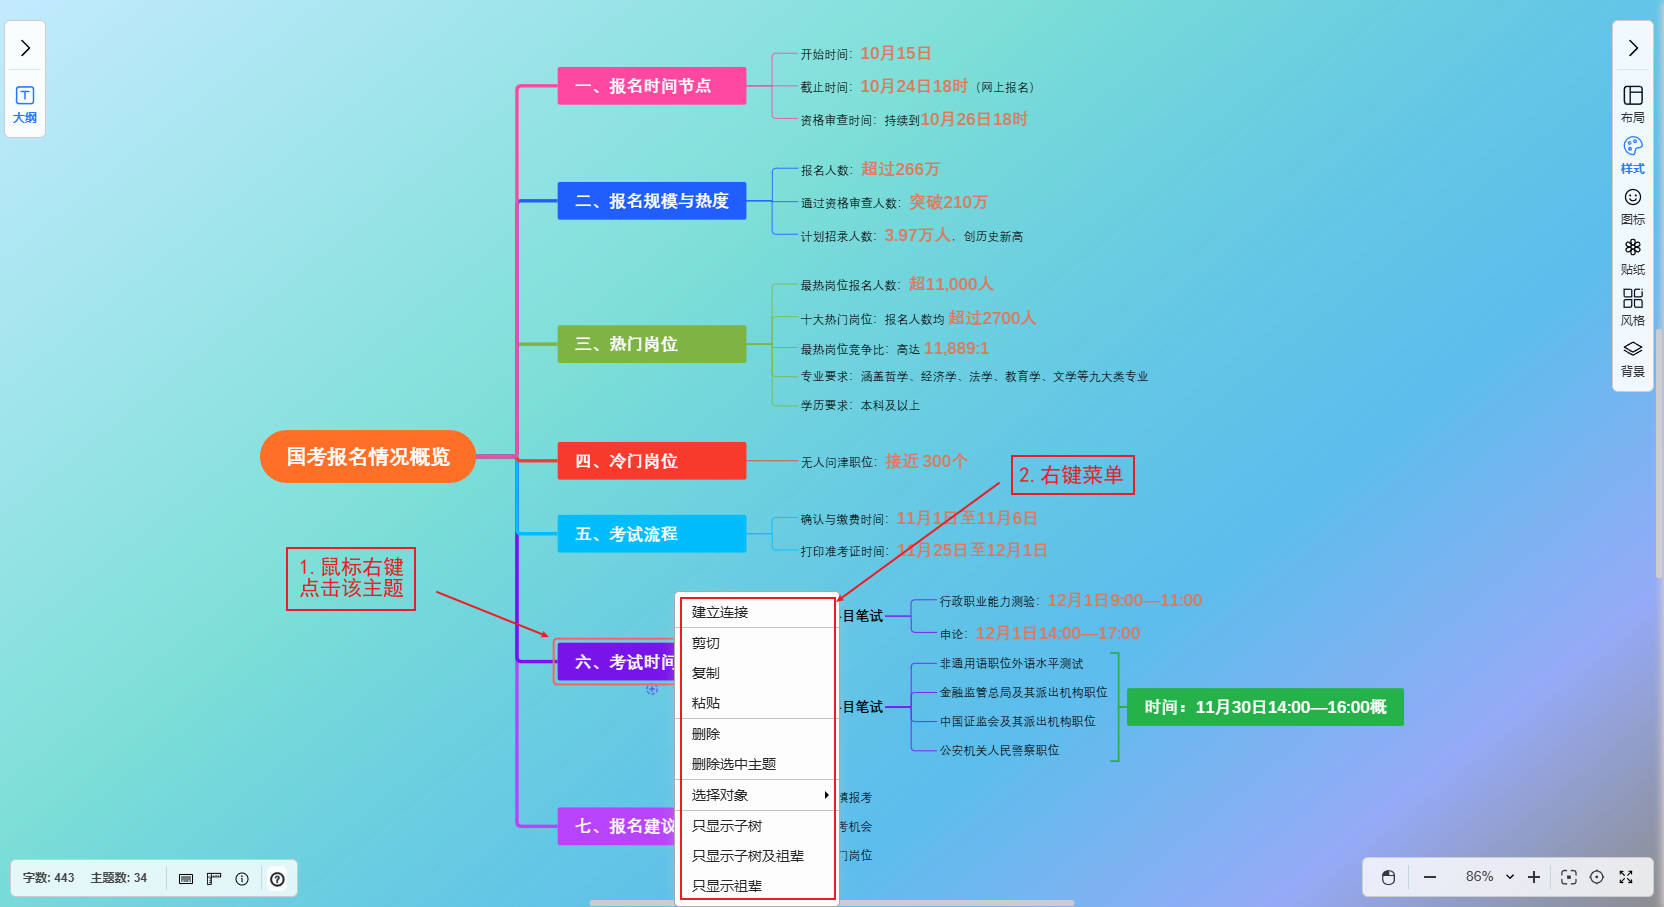
Task: Open the 大纲 outline panel
Action: click(25, 104)
